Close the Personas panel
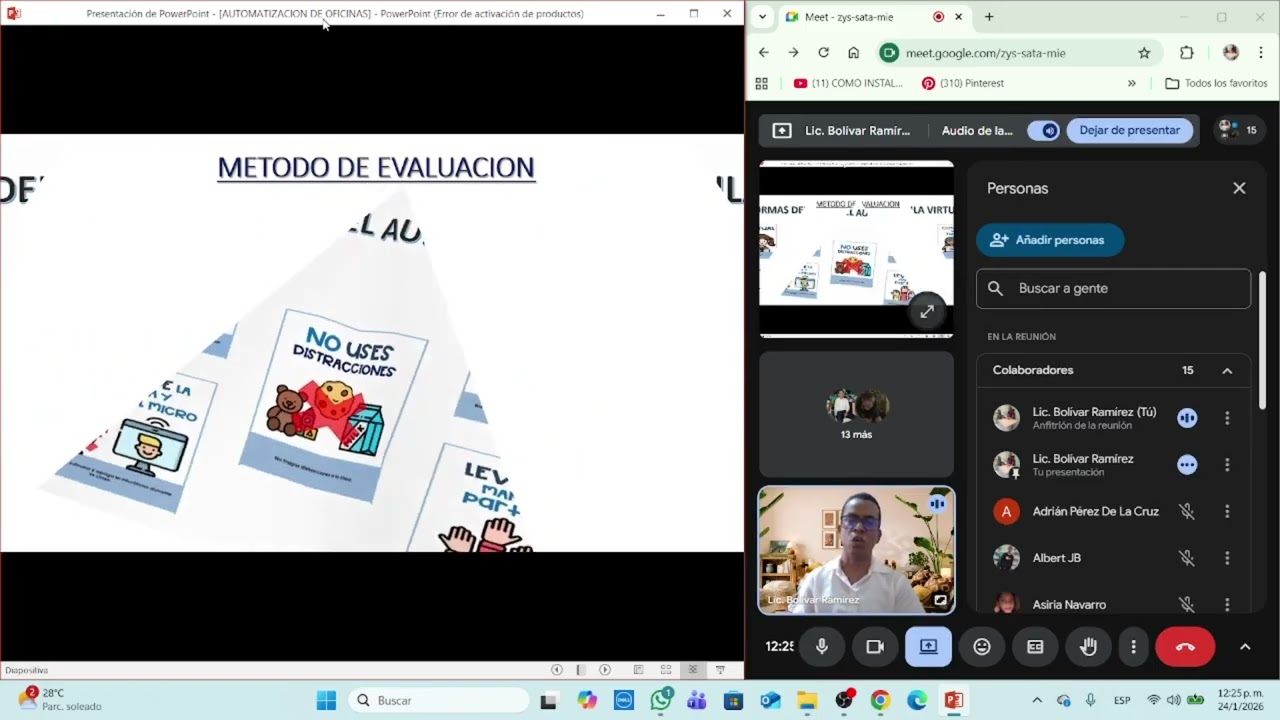 tap(1239, 188)
